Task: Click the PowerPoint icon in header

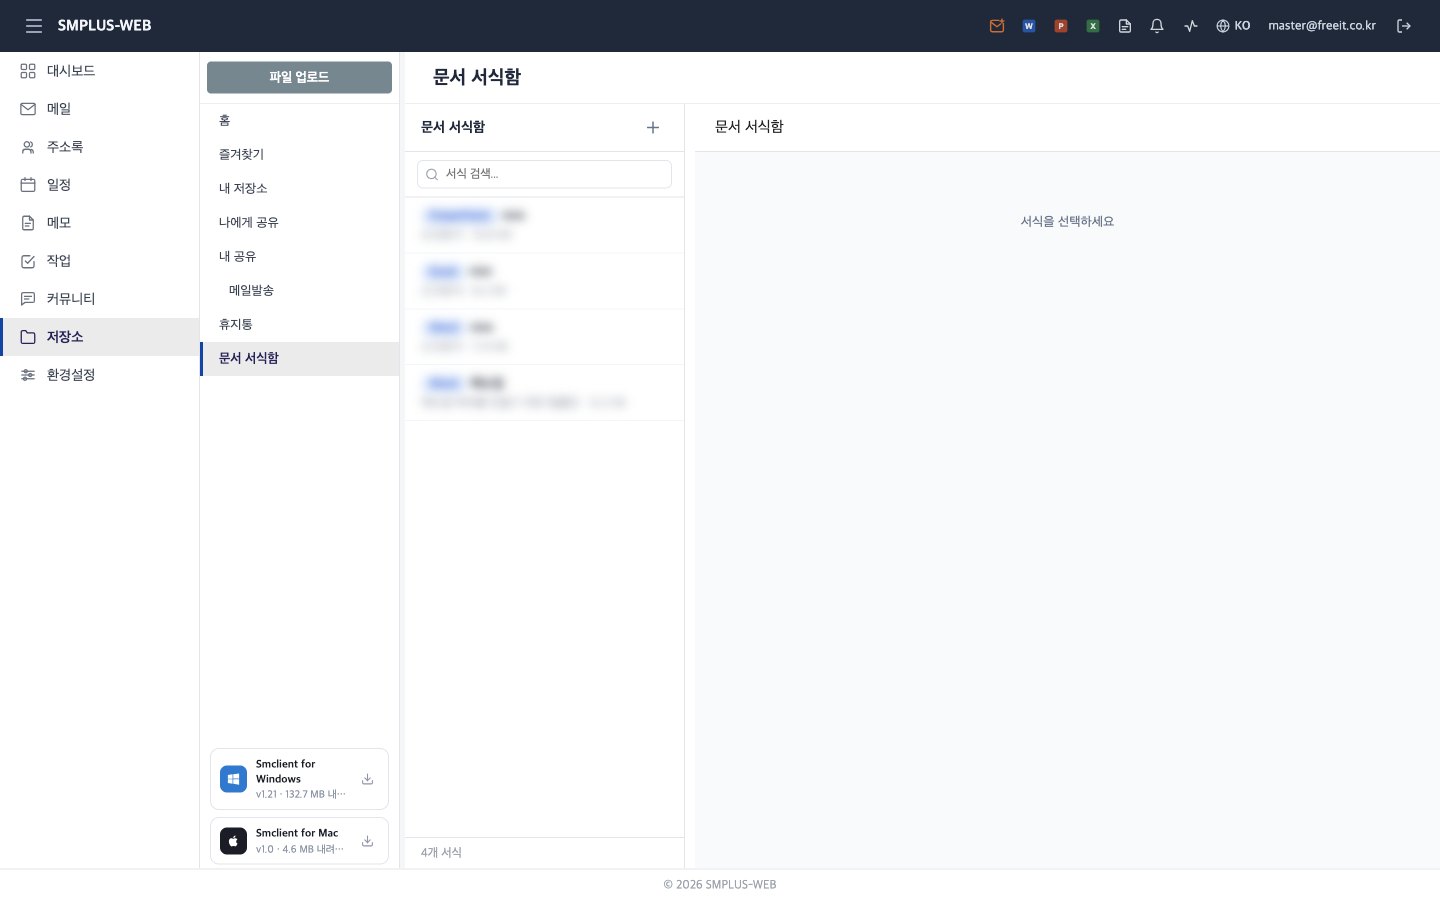Action: (1061, 26)
